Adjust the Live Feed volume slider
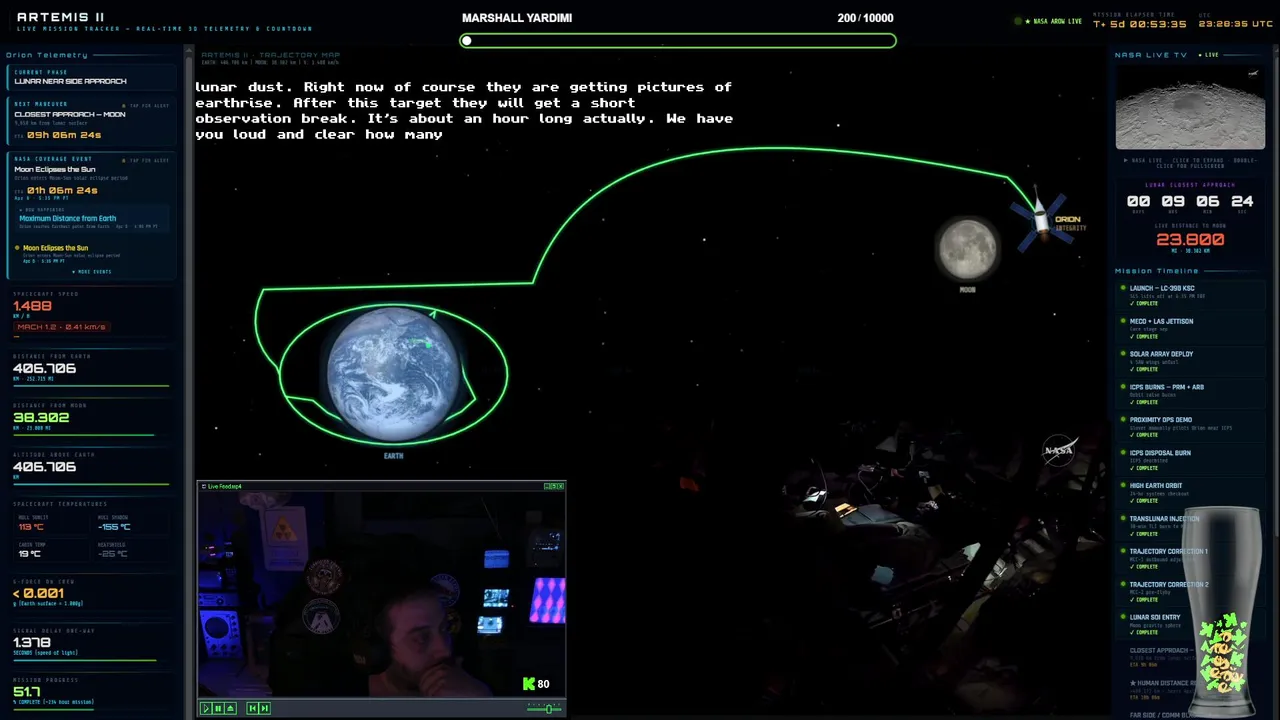 545,708
